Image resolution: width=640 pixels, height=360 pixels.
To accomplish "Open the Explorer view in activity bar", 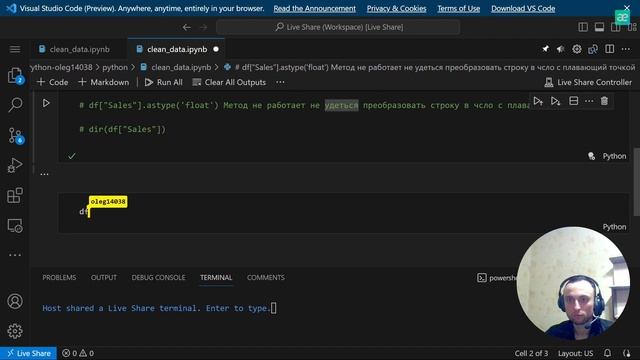I will [x=15, y=76].
